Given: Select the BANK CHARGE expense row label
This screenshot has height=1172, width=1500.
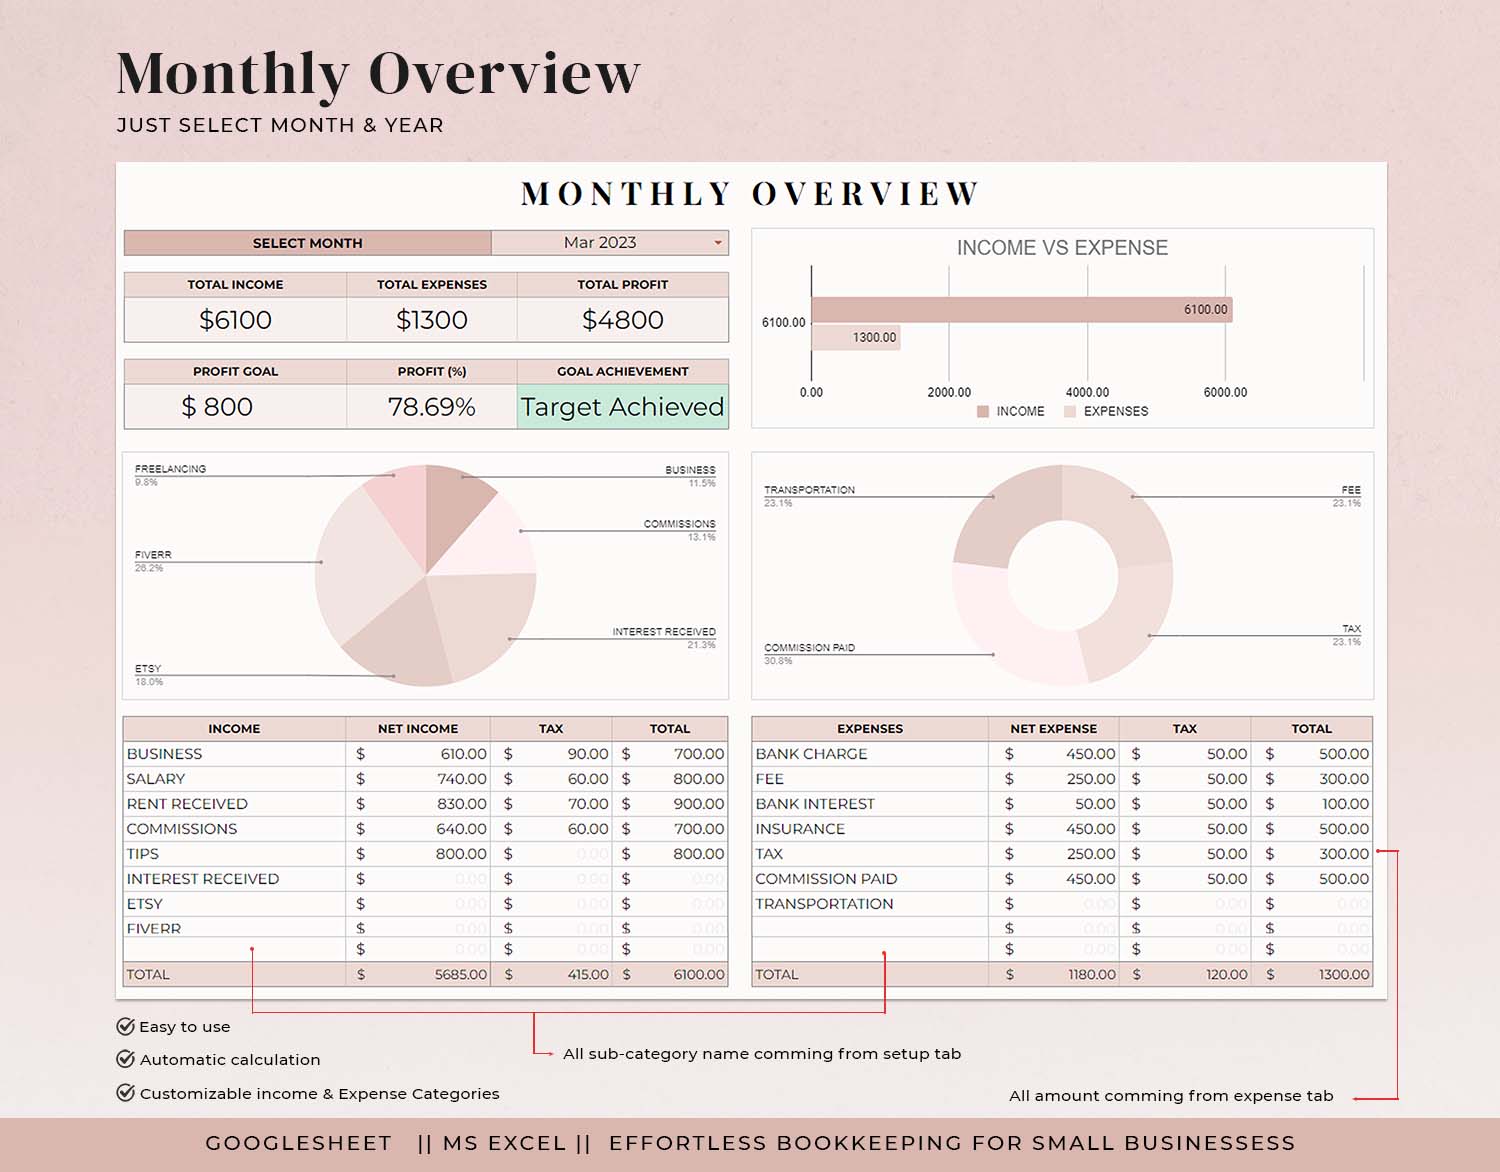Looking at the screenshot, I should (x=811, y=754).
